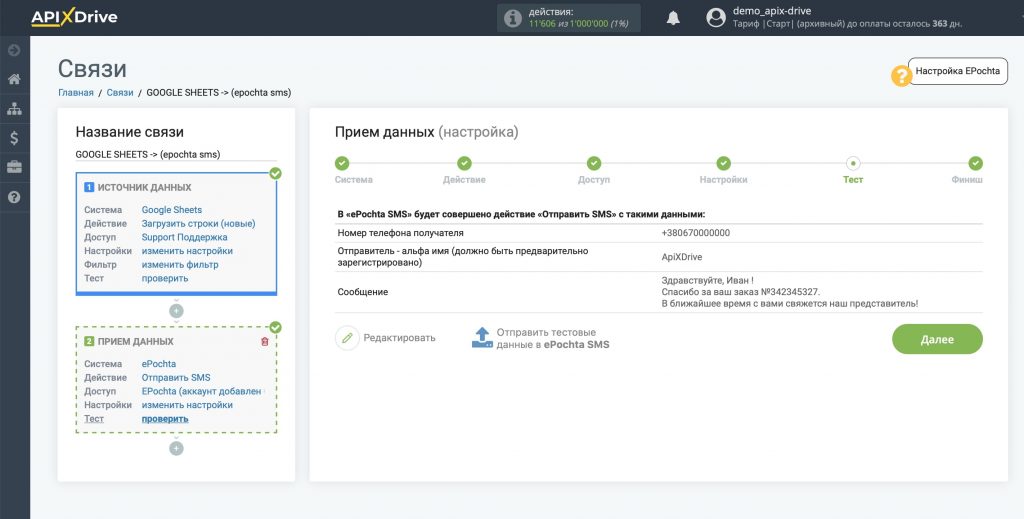Open the Support Поддержка access link
Viewport: 1024px width, 519px height.
(x=184, y=237)
